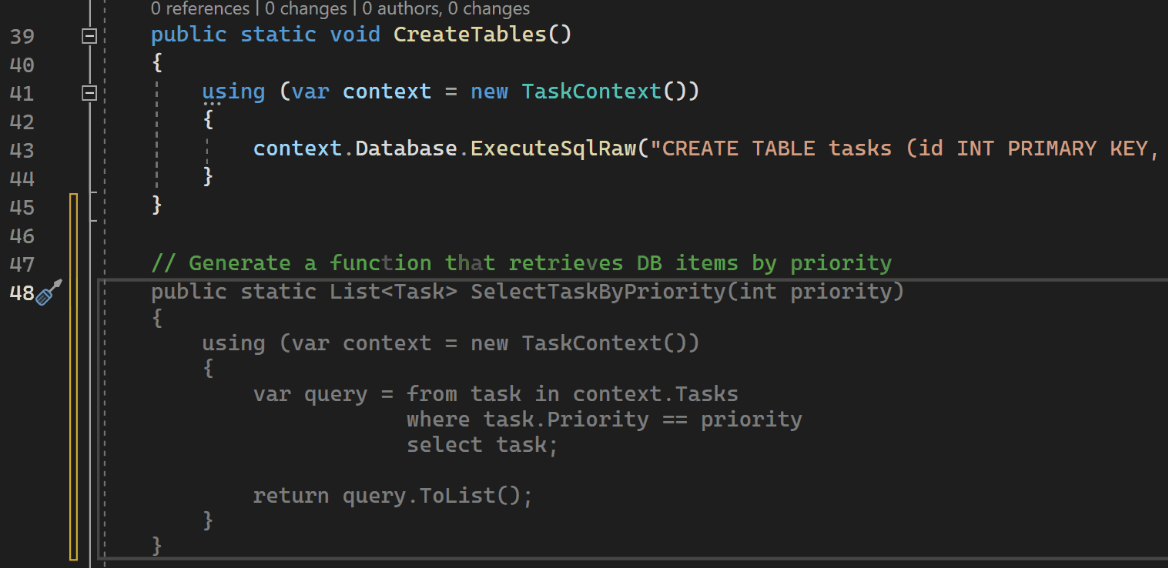Image resolution: width=1168 pixels, height=568 pixels.
Task: Click the CreateTables method name
Action: [x=469, y=35]
